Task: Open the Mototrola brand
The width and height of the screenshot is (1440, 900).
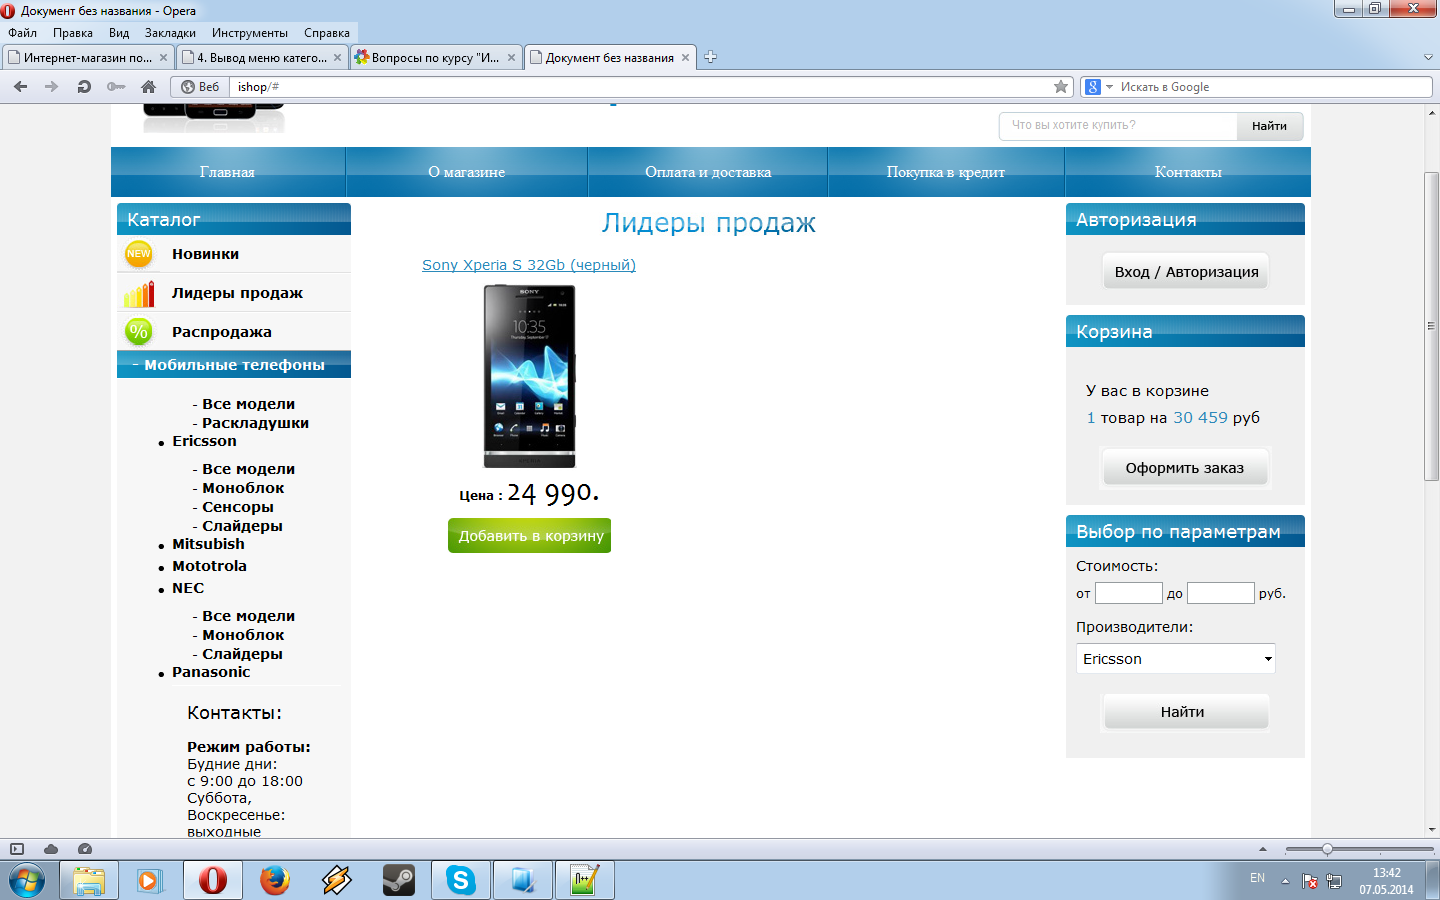Action: point(209,566)
